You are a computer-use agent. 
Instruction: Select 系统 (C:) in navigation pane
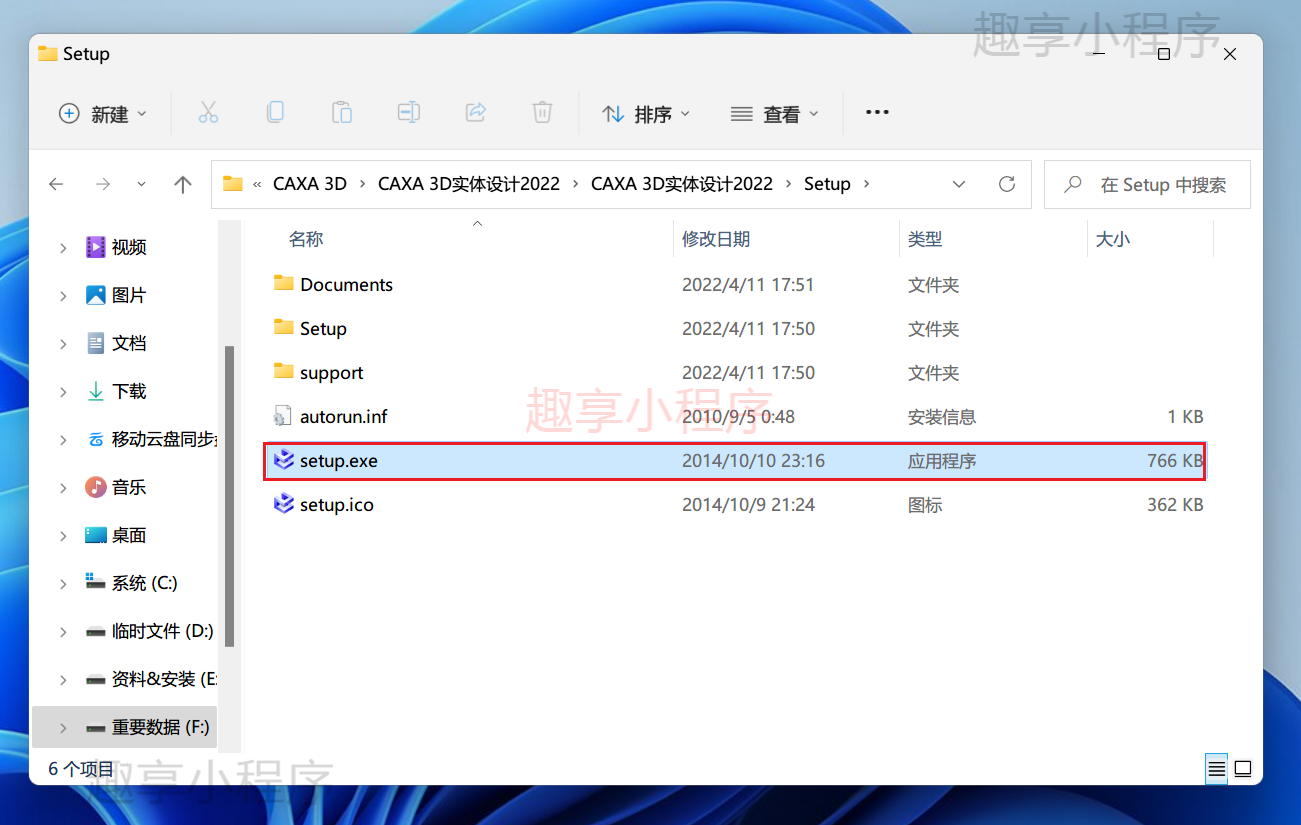[145, 583]
